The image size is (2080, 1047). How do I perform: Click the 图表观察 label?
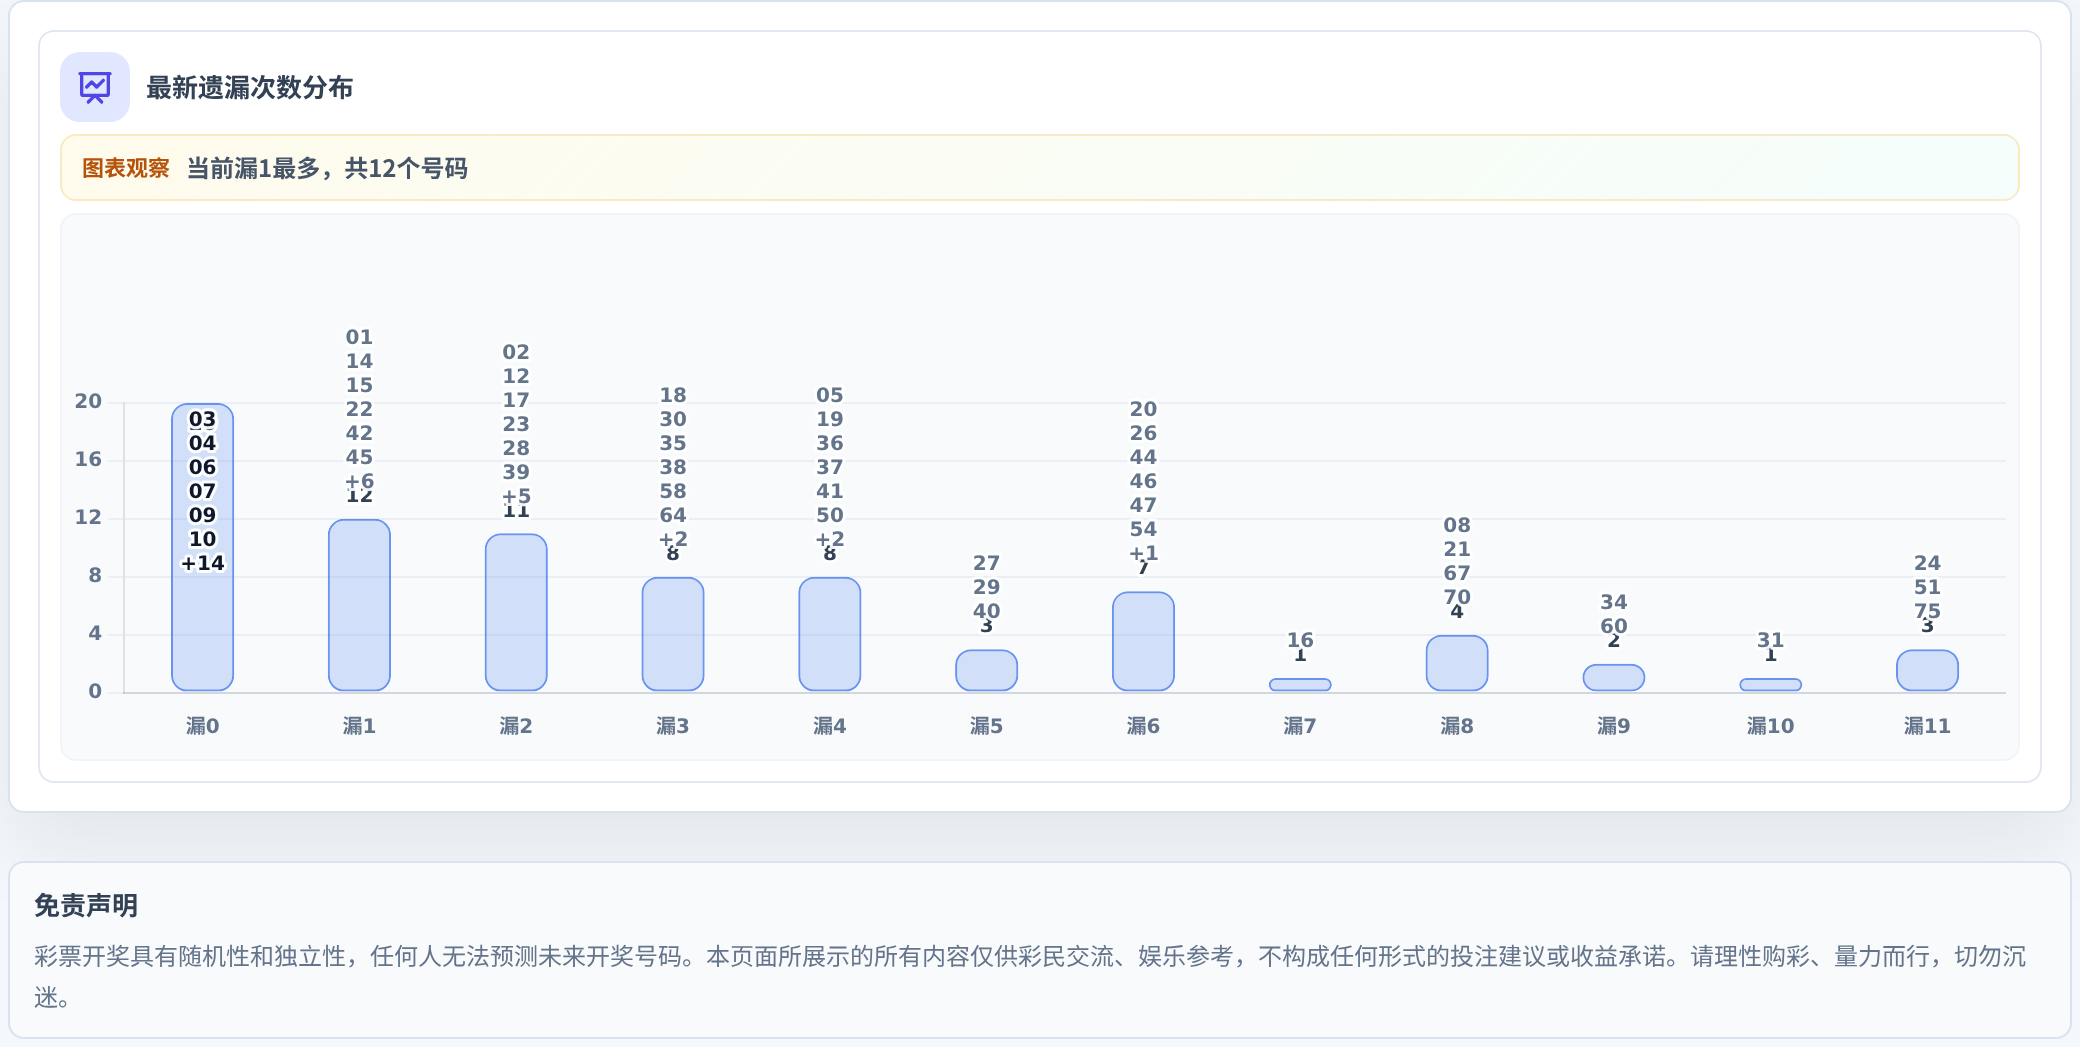click(125, 168)
